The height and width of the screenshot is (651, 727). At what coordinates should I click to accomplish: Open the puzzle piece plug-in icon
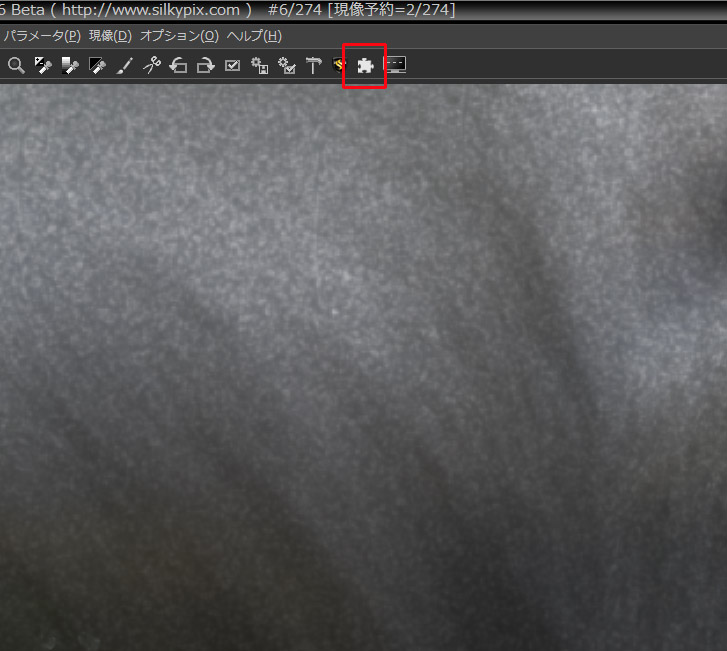coord(365,66)
